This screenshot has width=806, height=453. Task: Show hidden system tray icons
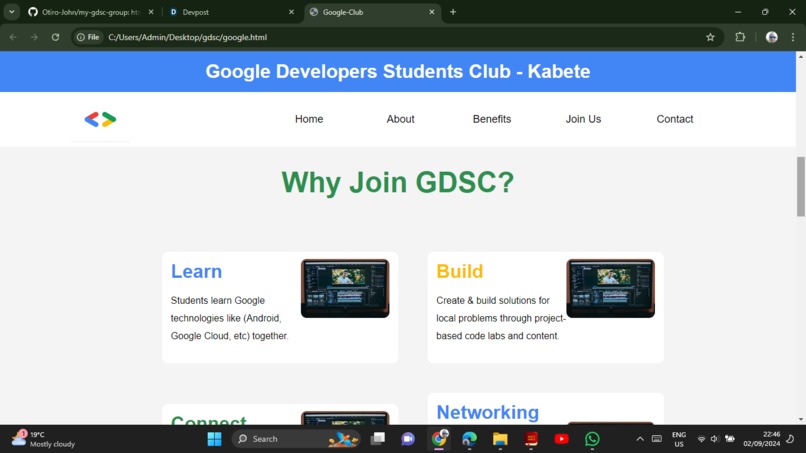pos(640,439)
